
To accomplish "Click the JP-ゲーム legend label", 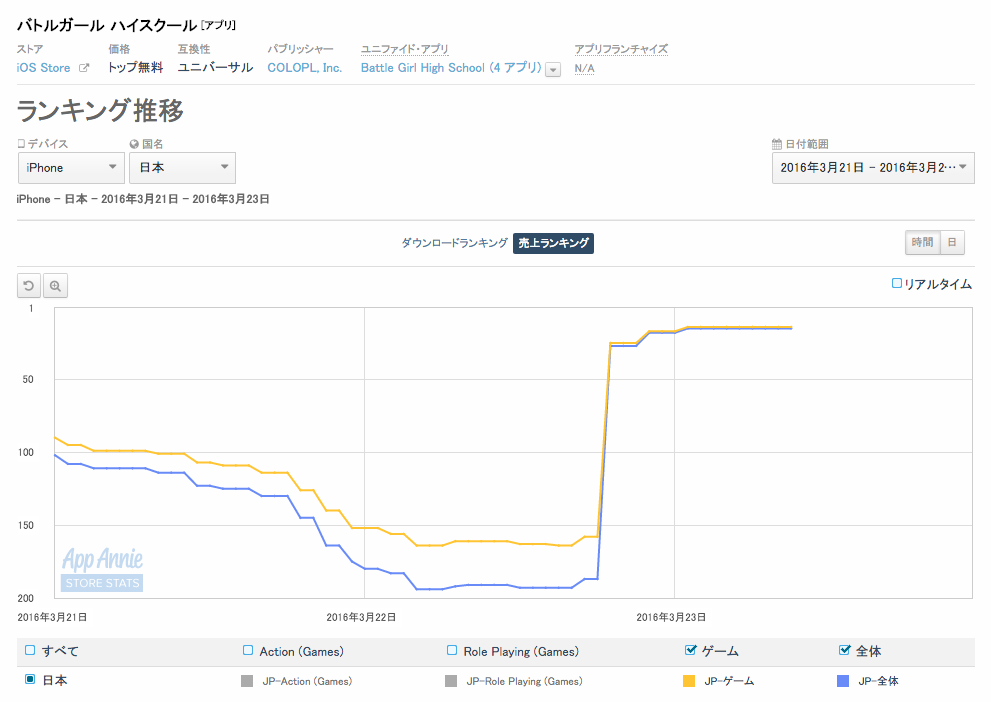I will pos(729,681).
